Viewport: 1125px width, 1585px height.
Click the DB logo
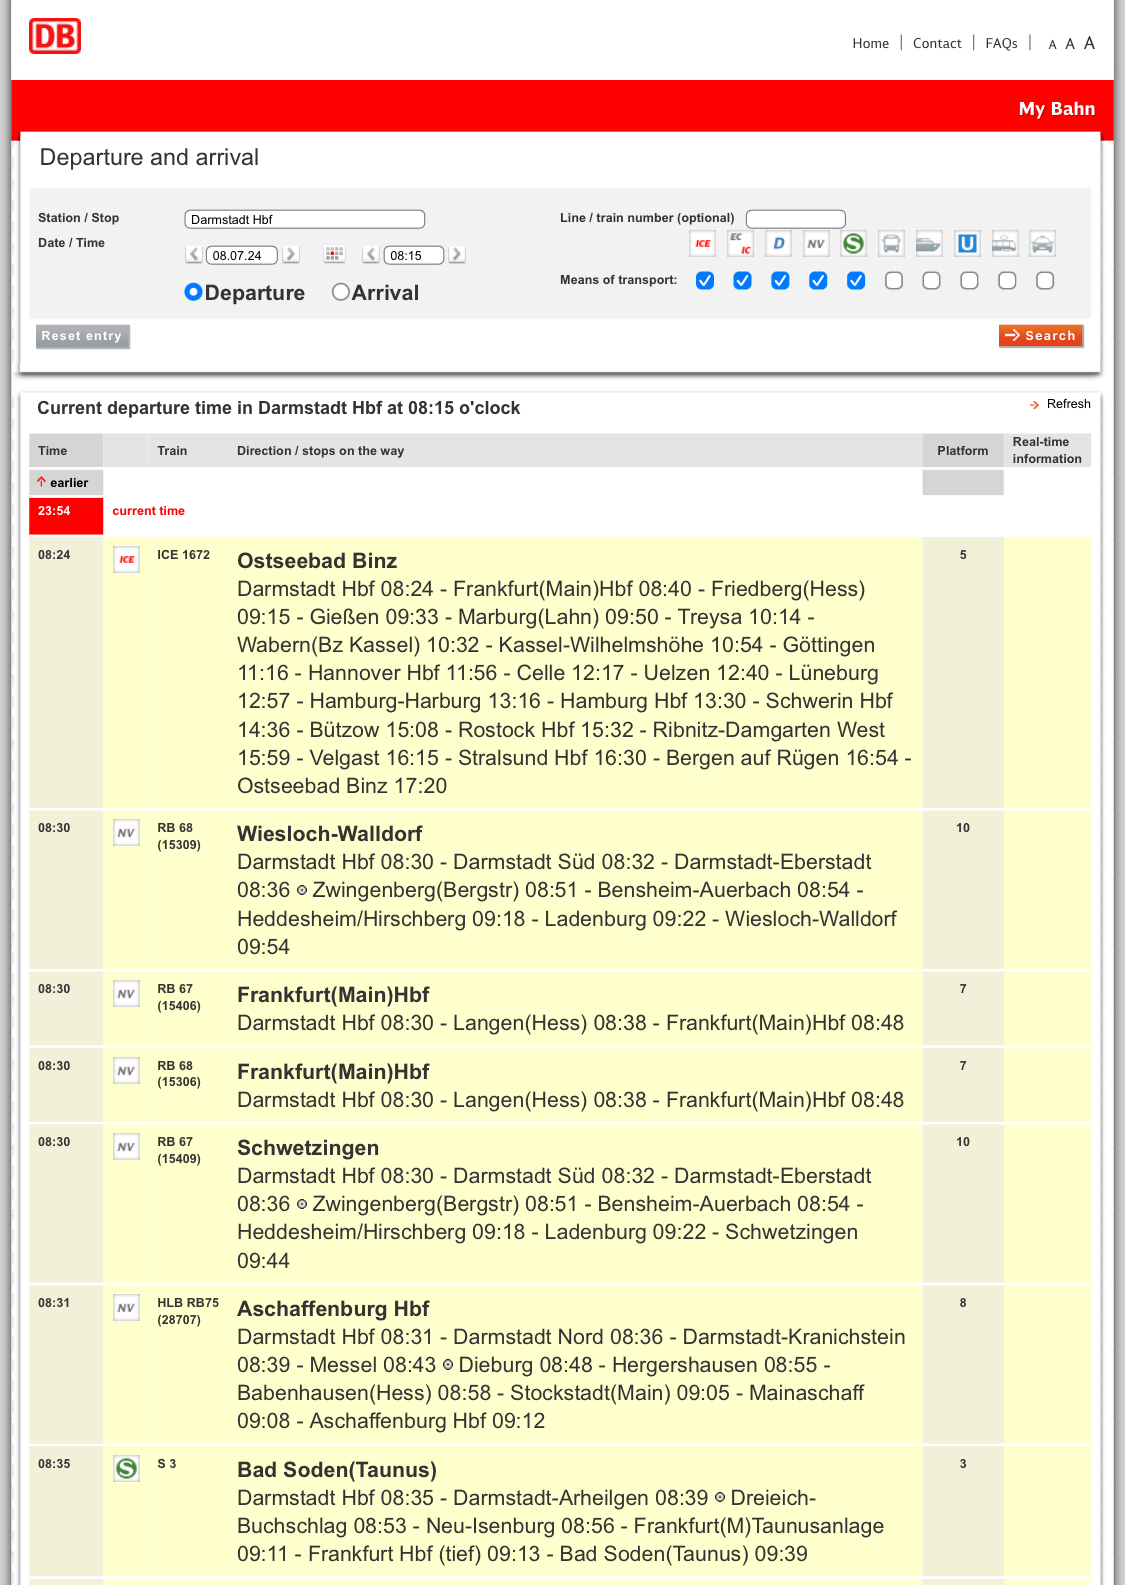coord(55,37)
